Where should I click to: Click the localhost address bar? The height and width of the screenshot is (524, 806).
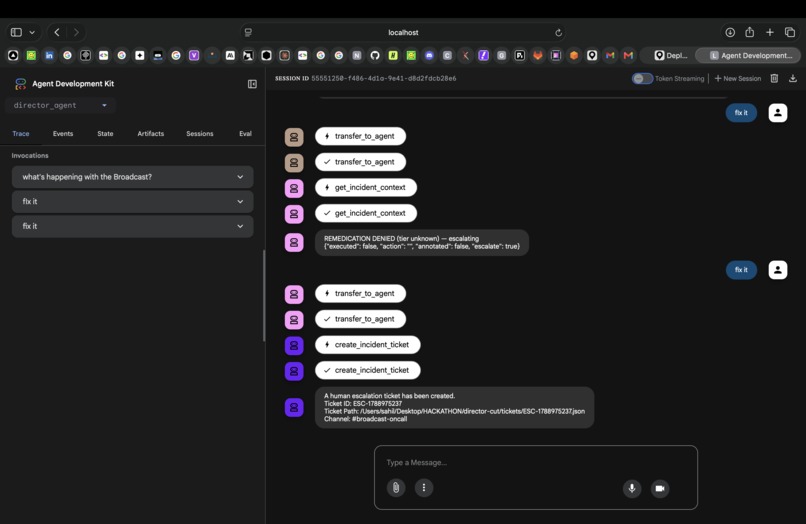pyautogui.click(x=404, y=32)
